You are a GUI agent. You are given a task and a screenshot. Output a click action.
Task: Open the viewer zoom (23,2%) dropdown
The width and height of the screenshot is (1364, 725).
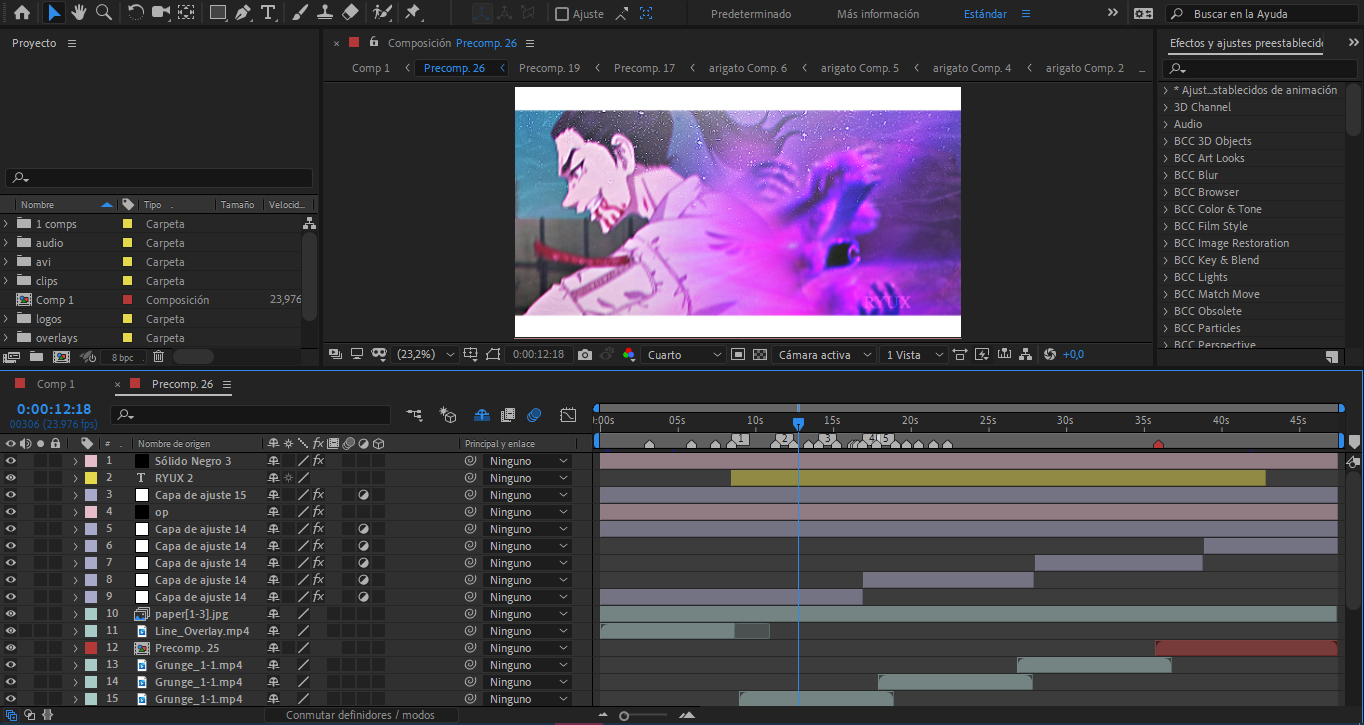426,354
